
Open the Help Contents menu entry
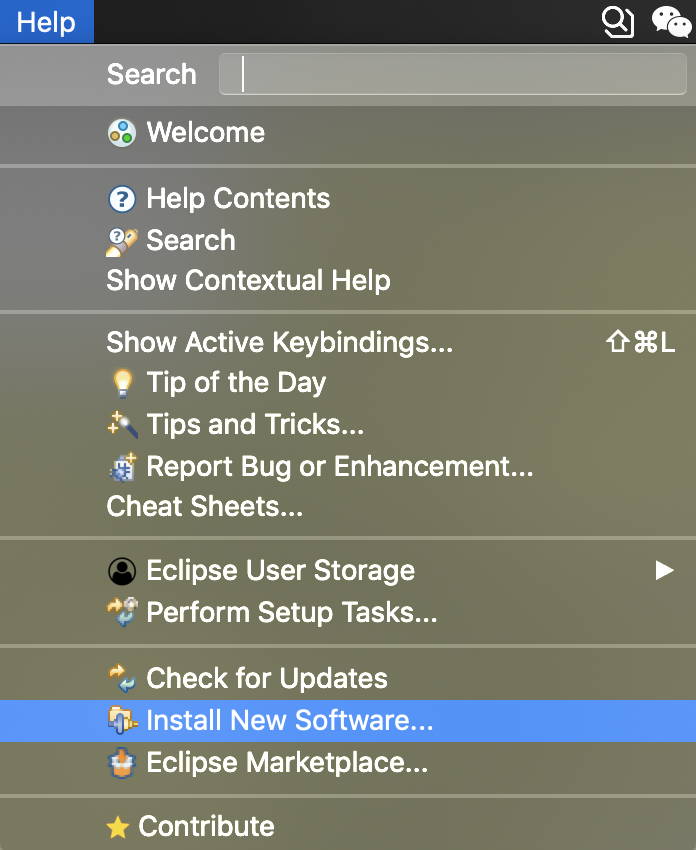pyautogui.click(x=348, y=198)
